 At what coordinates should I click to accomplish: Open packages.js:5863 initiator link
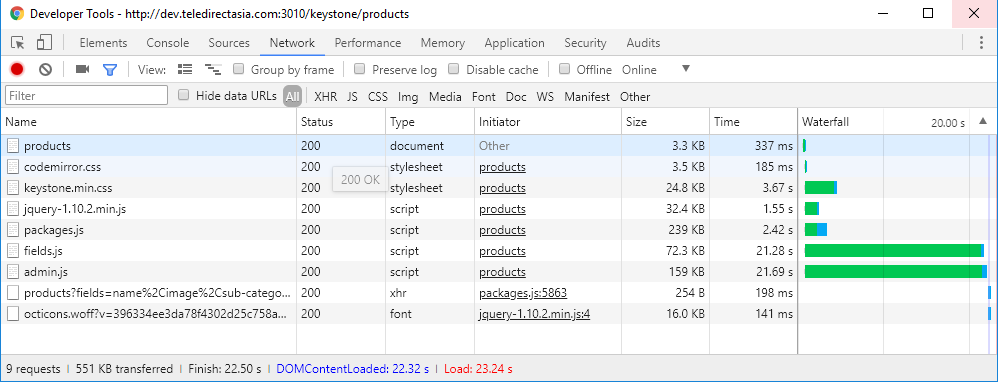523,293
